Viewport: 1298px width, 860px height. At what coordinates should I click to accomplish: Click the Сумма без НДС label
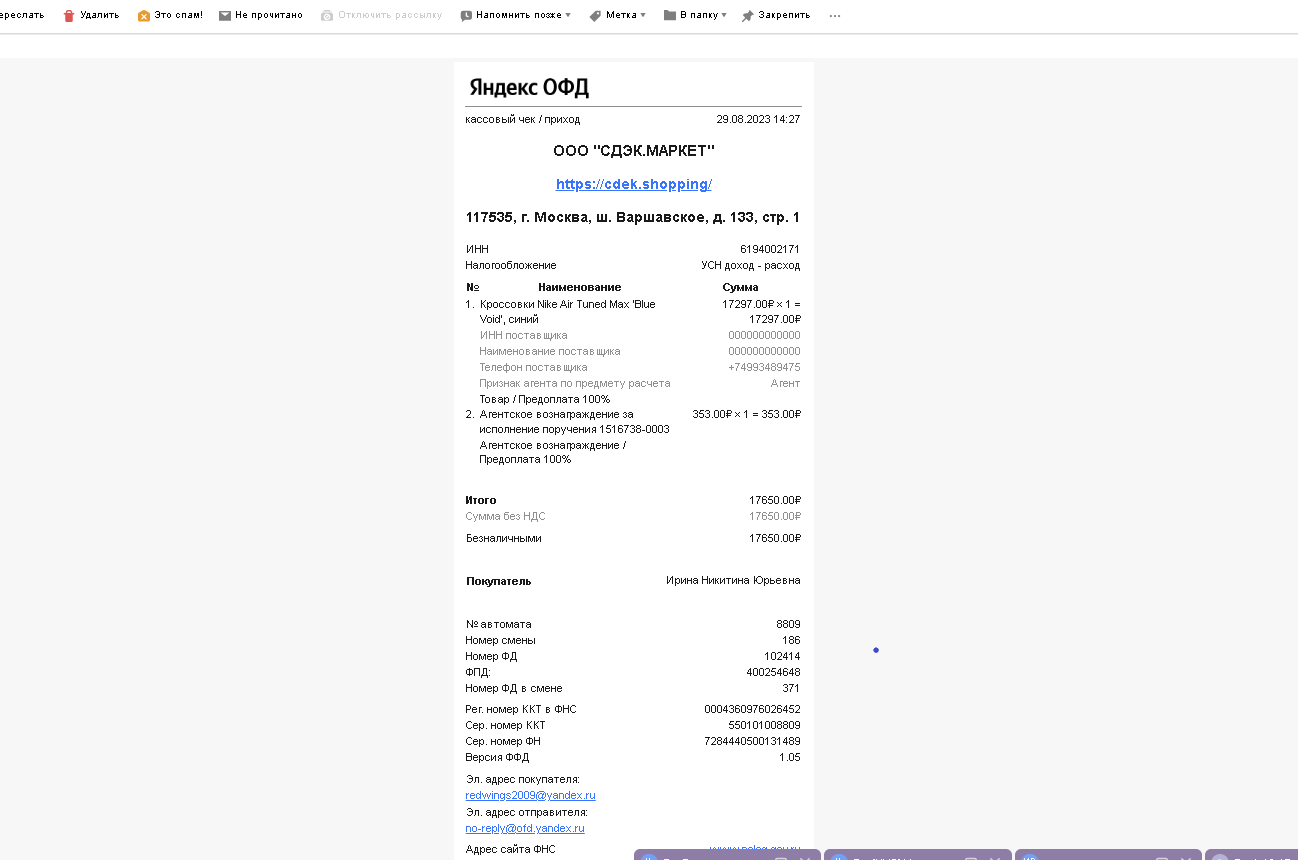tap(505, 516)
